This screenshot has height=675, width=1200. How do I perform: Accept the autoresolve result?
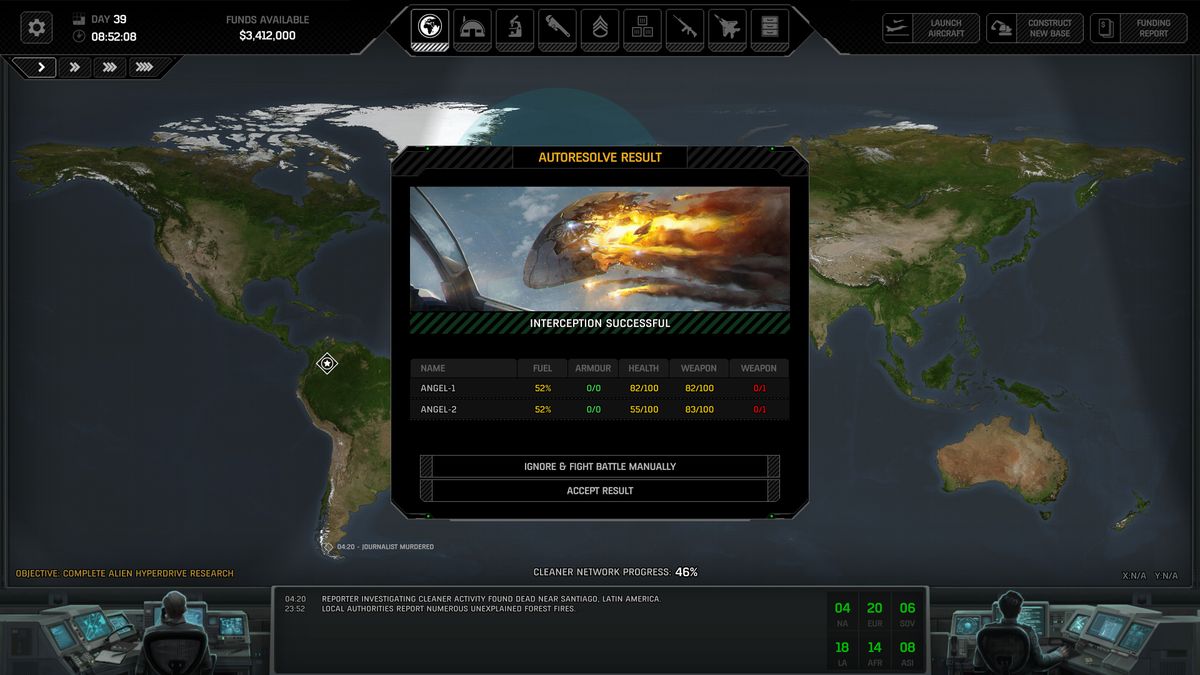(599, 490)
